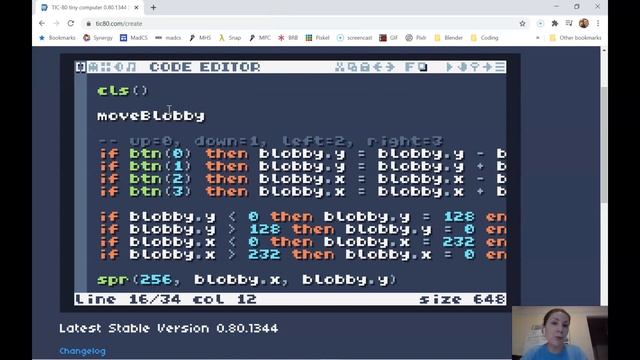
Task: Open the screencast bookmark
Action: point(354,38)
